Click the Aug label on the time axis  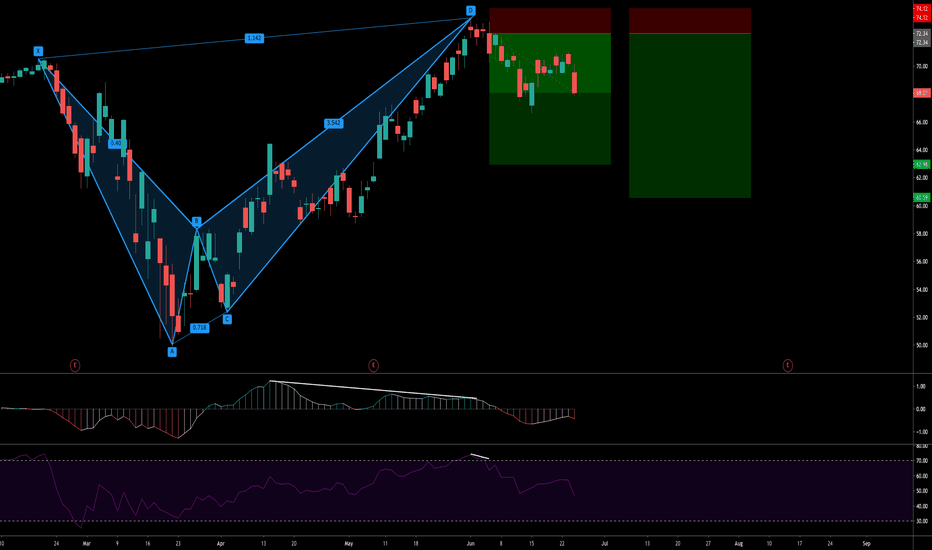pos(739,543)
